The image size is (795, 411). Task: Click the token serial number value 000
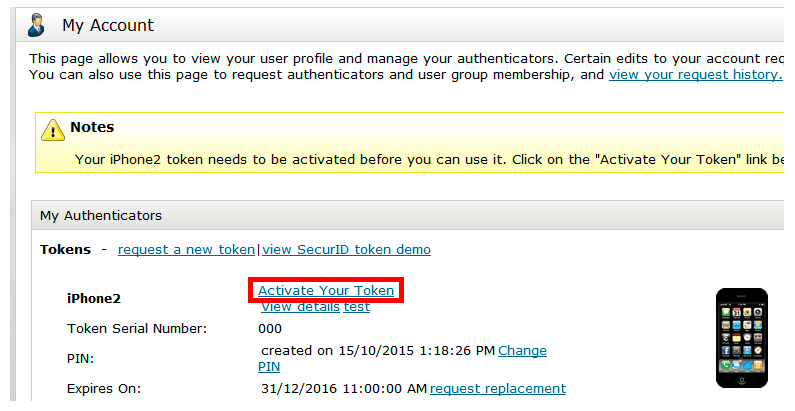click(x=270, y=328)
